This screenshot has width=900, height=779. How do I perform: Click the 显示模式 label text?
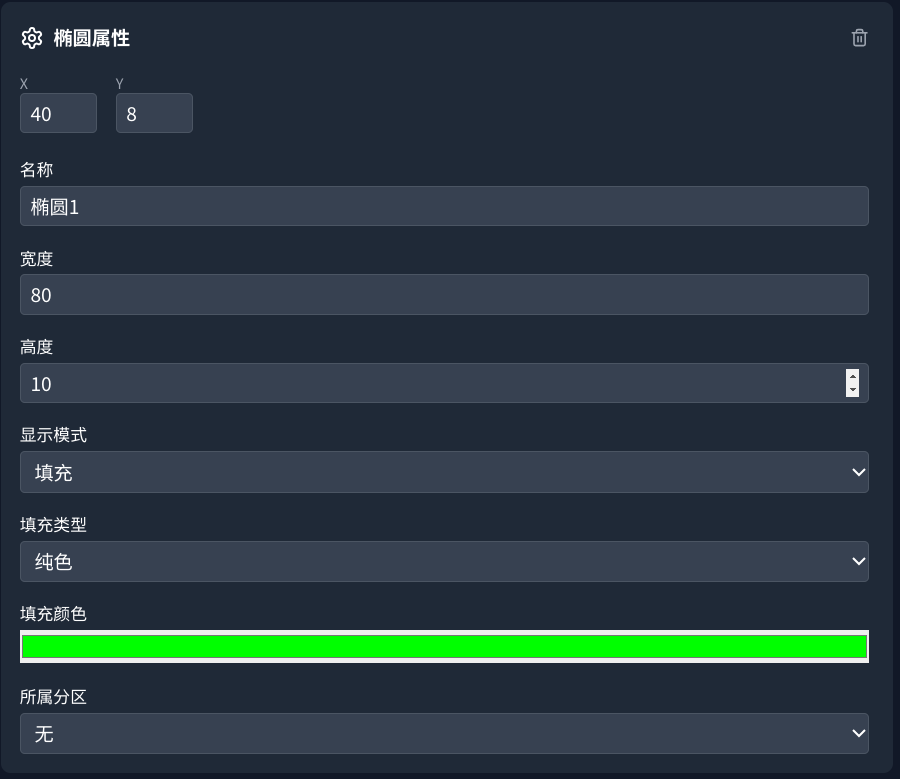click(x=53, y=435)
